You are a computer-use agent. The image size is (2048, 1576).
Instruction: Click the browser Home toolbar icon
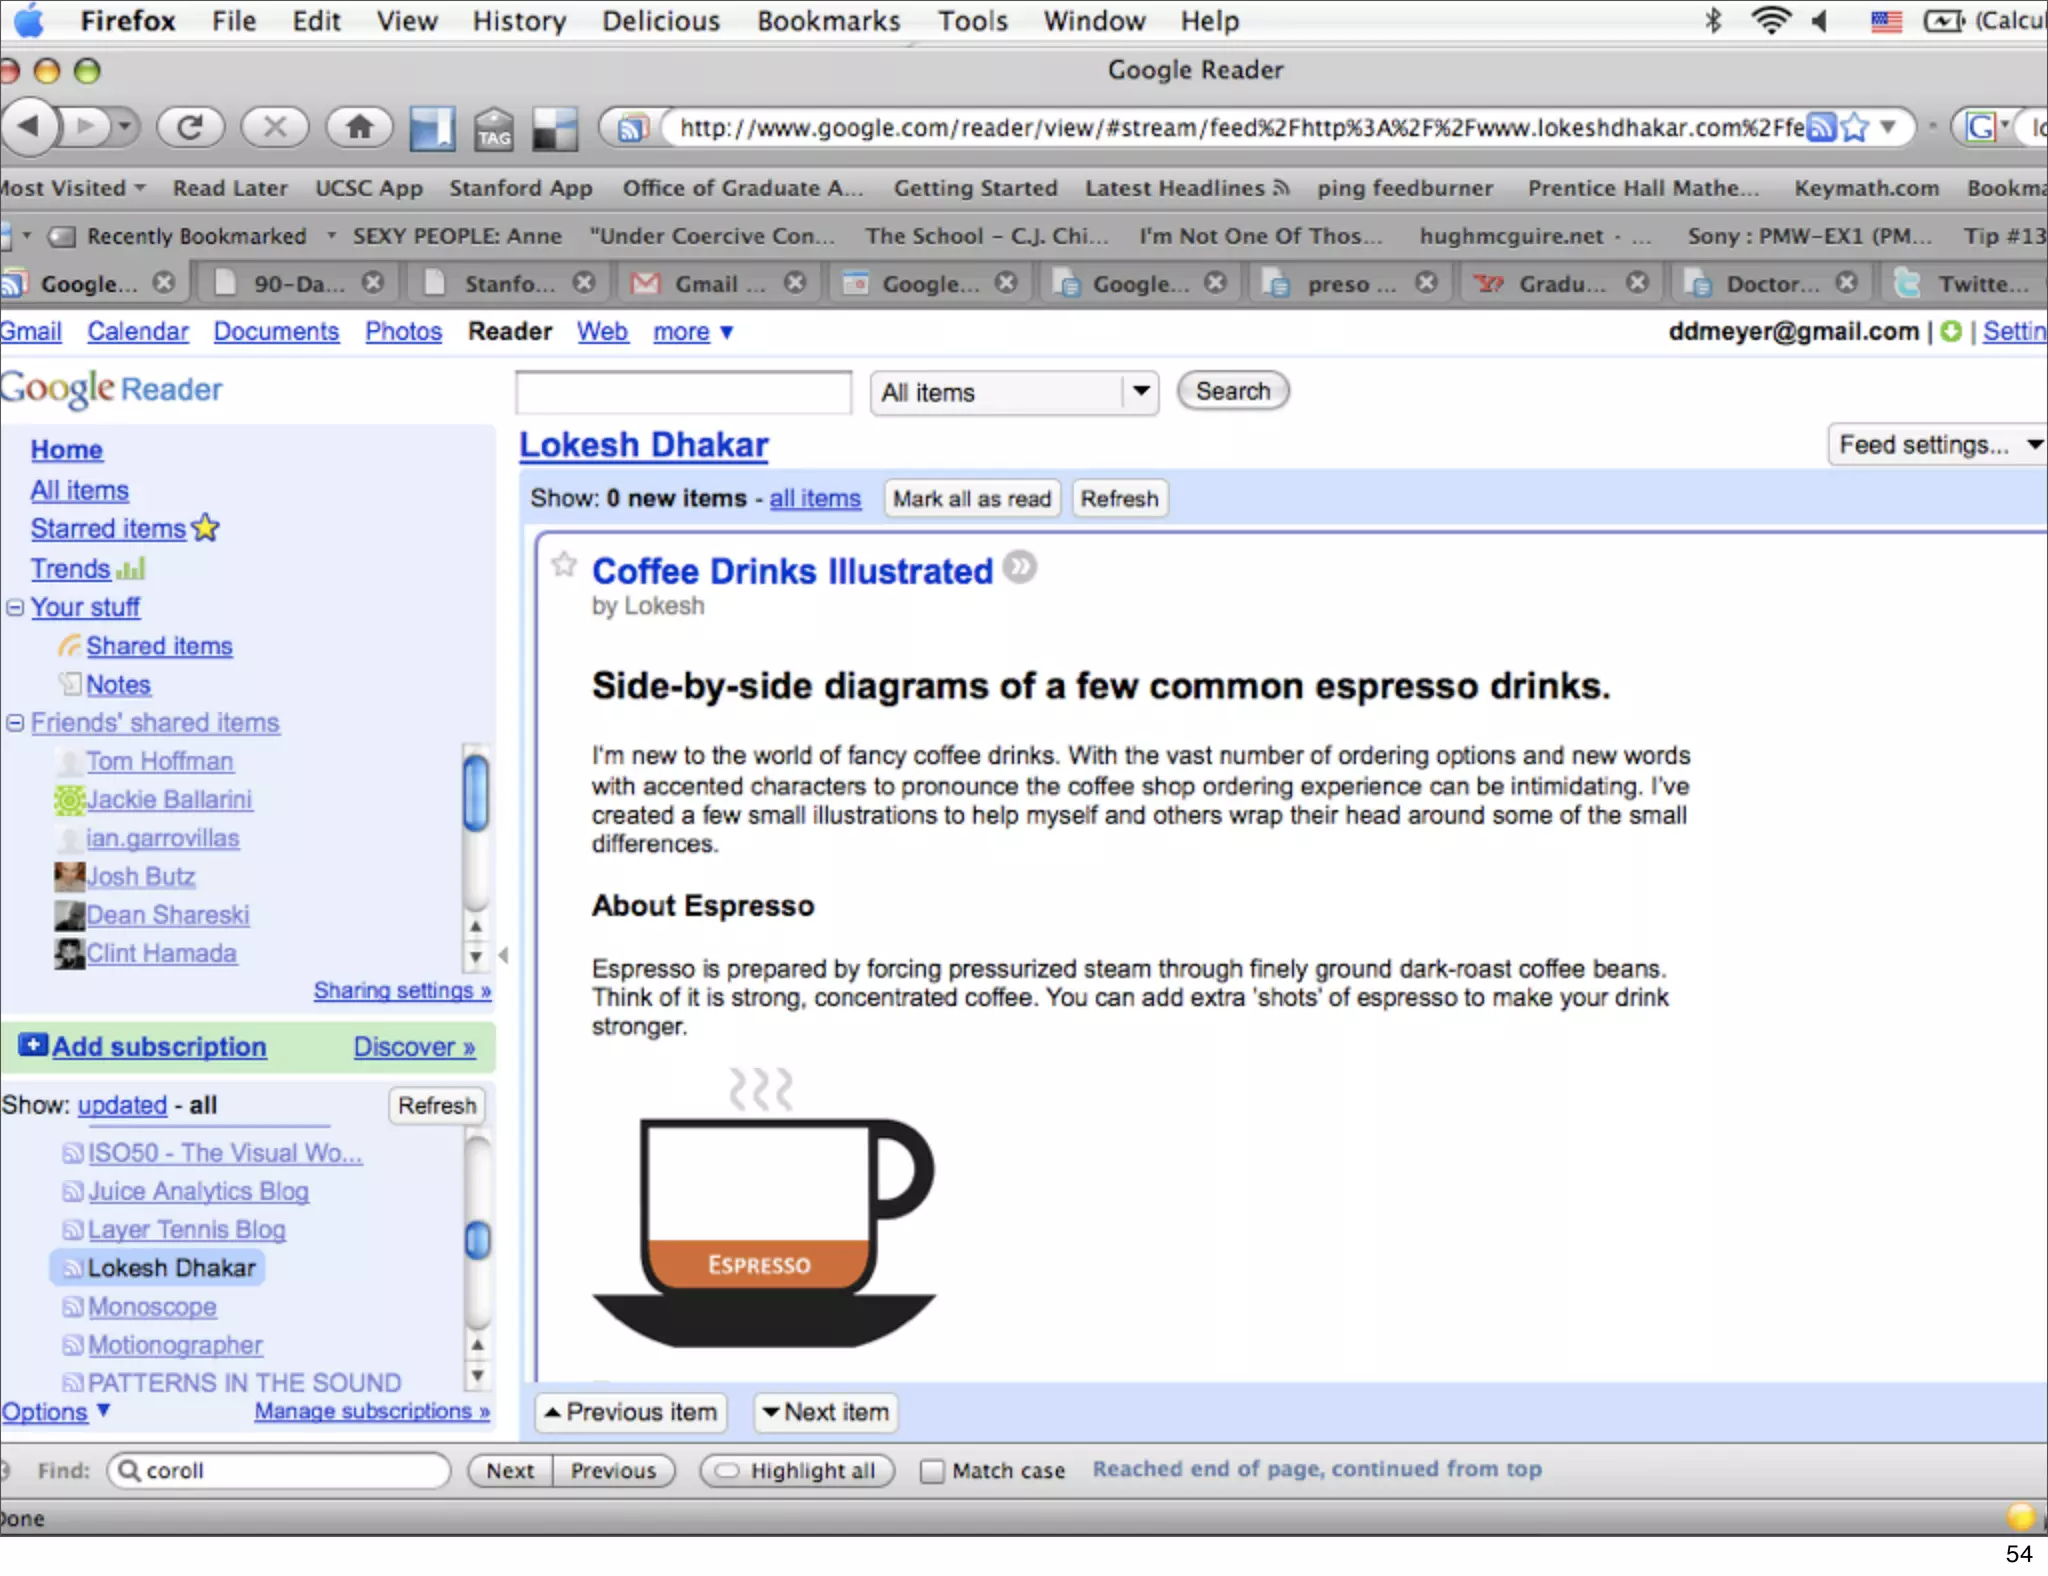click(359, 127)
